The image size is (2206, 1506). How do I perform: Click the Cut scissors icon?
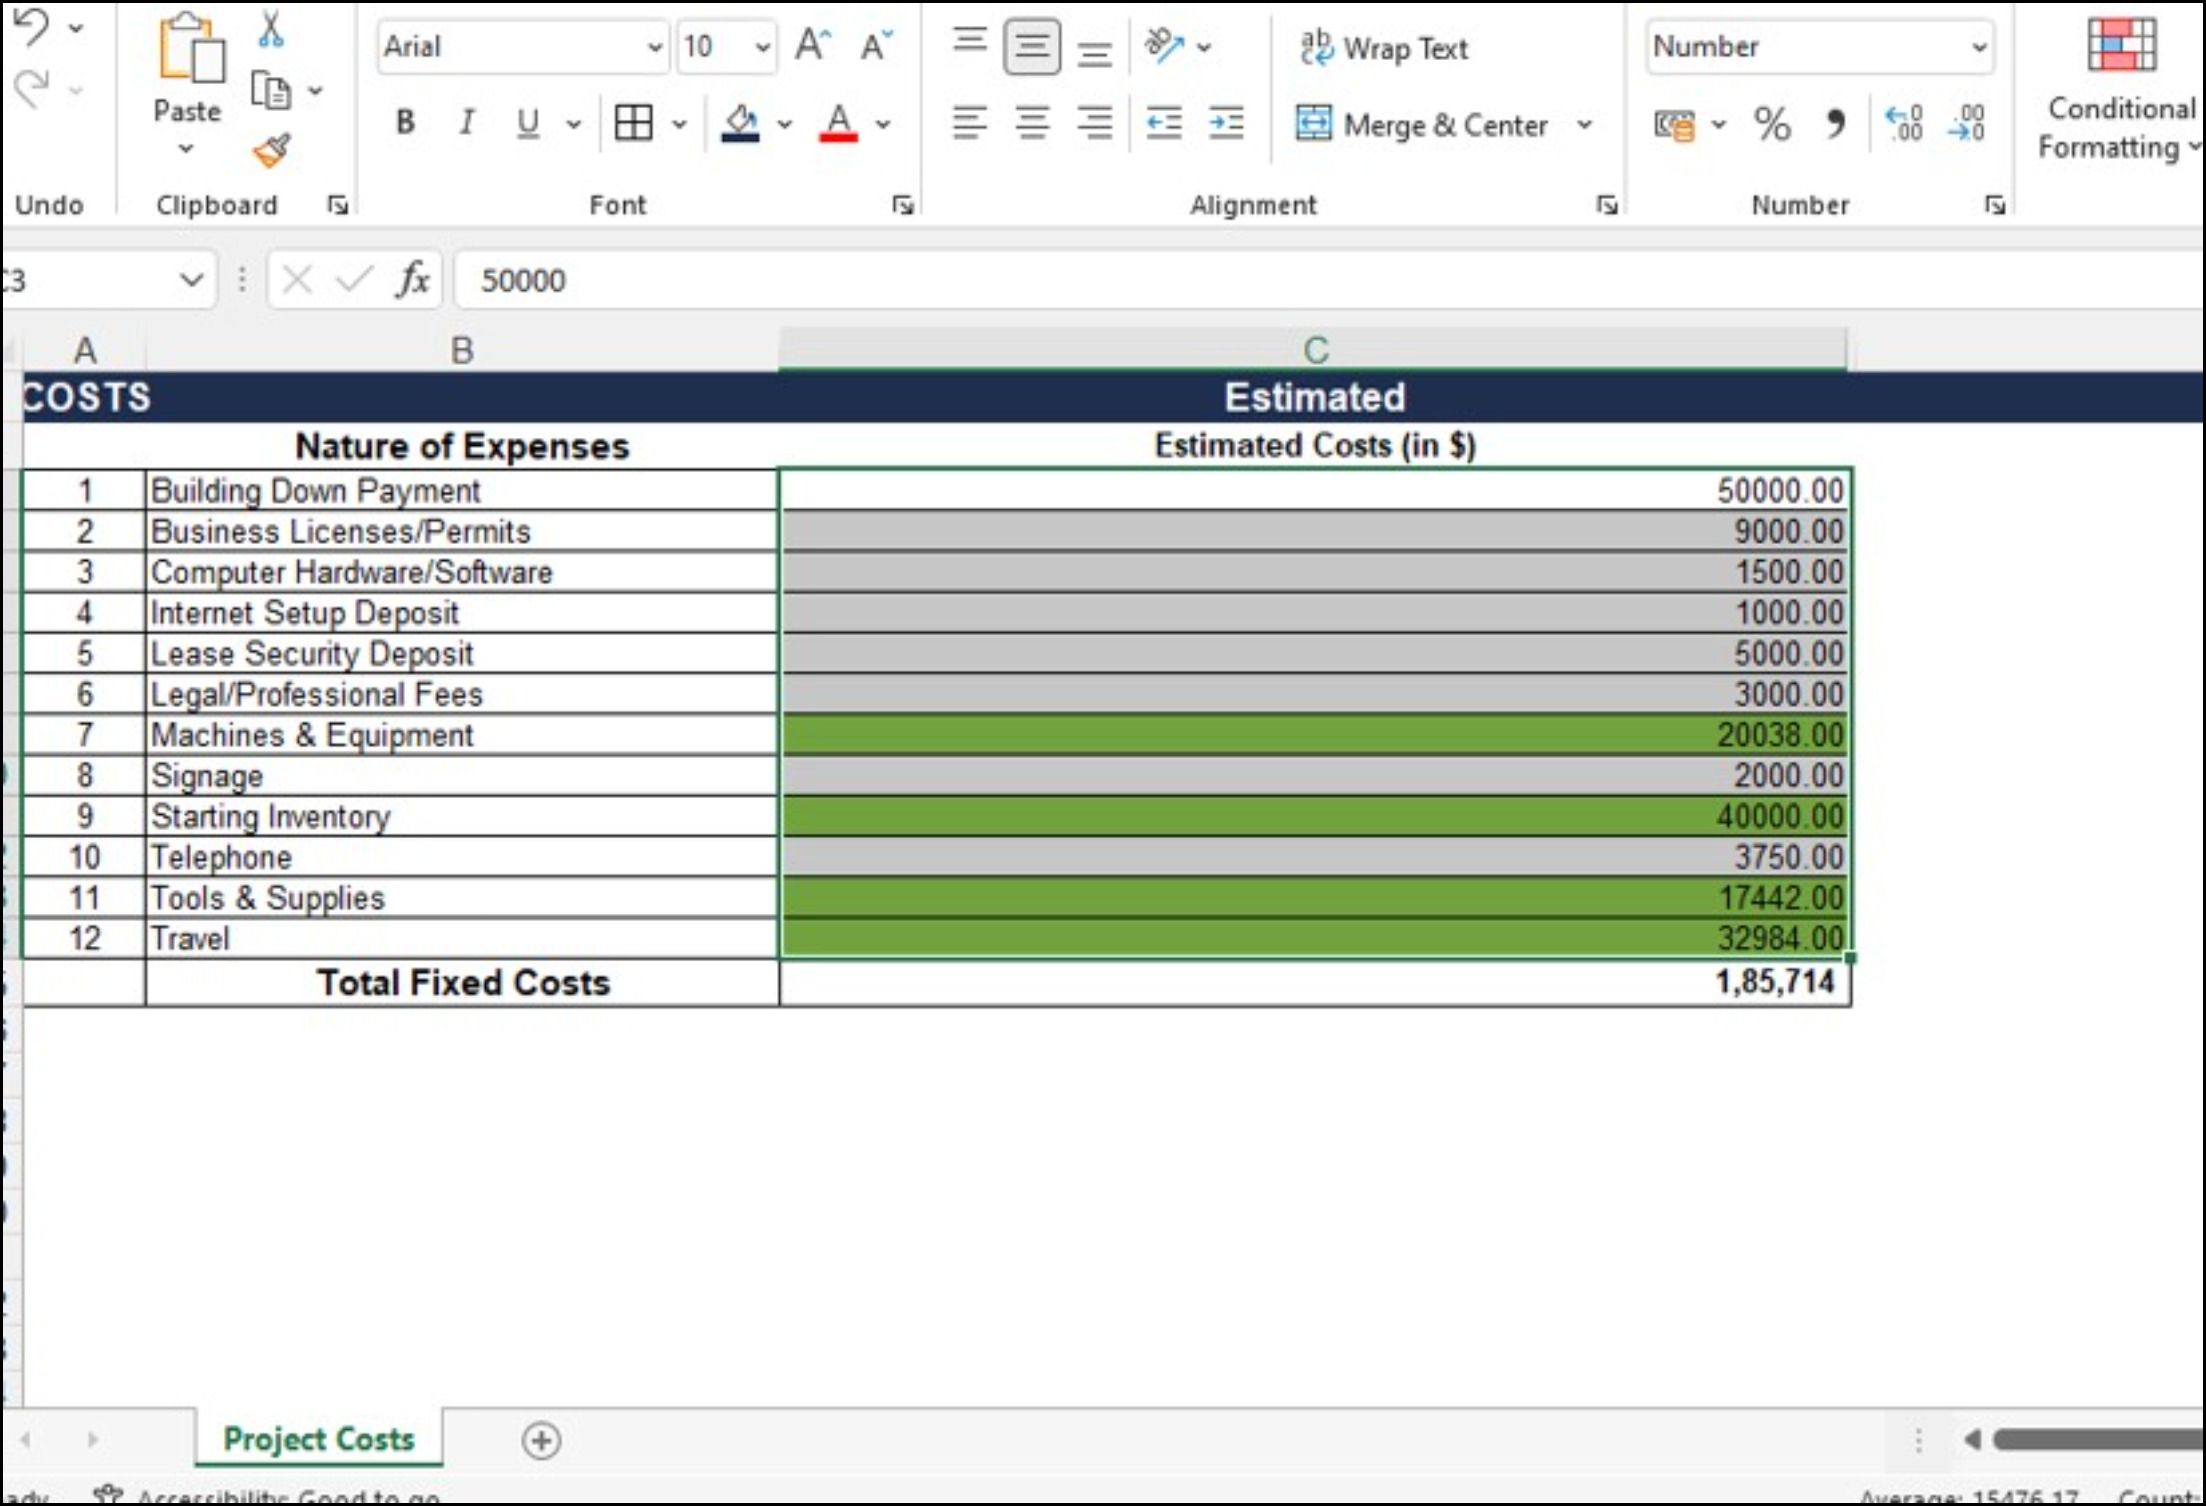(x=271, y=31)
